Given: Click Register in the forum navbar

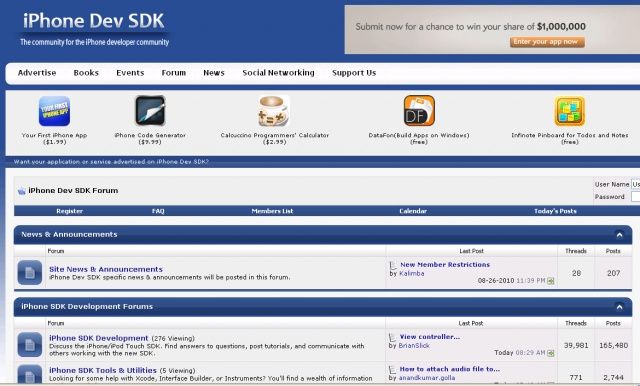Looking at the screenshot, I should point(69,211).
